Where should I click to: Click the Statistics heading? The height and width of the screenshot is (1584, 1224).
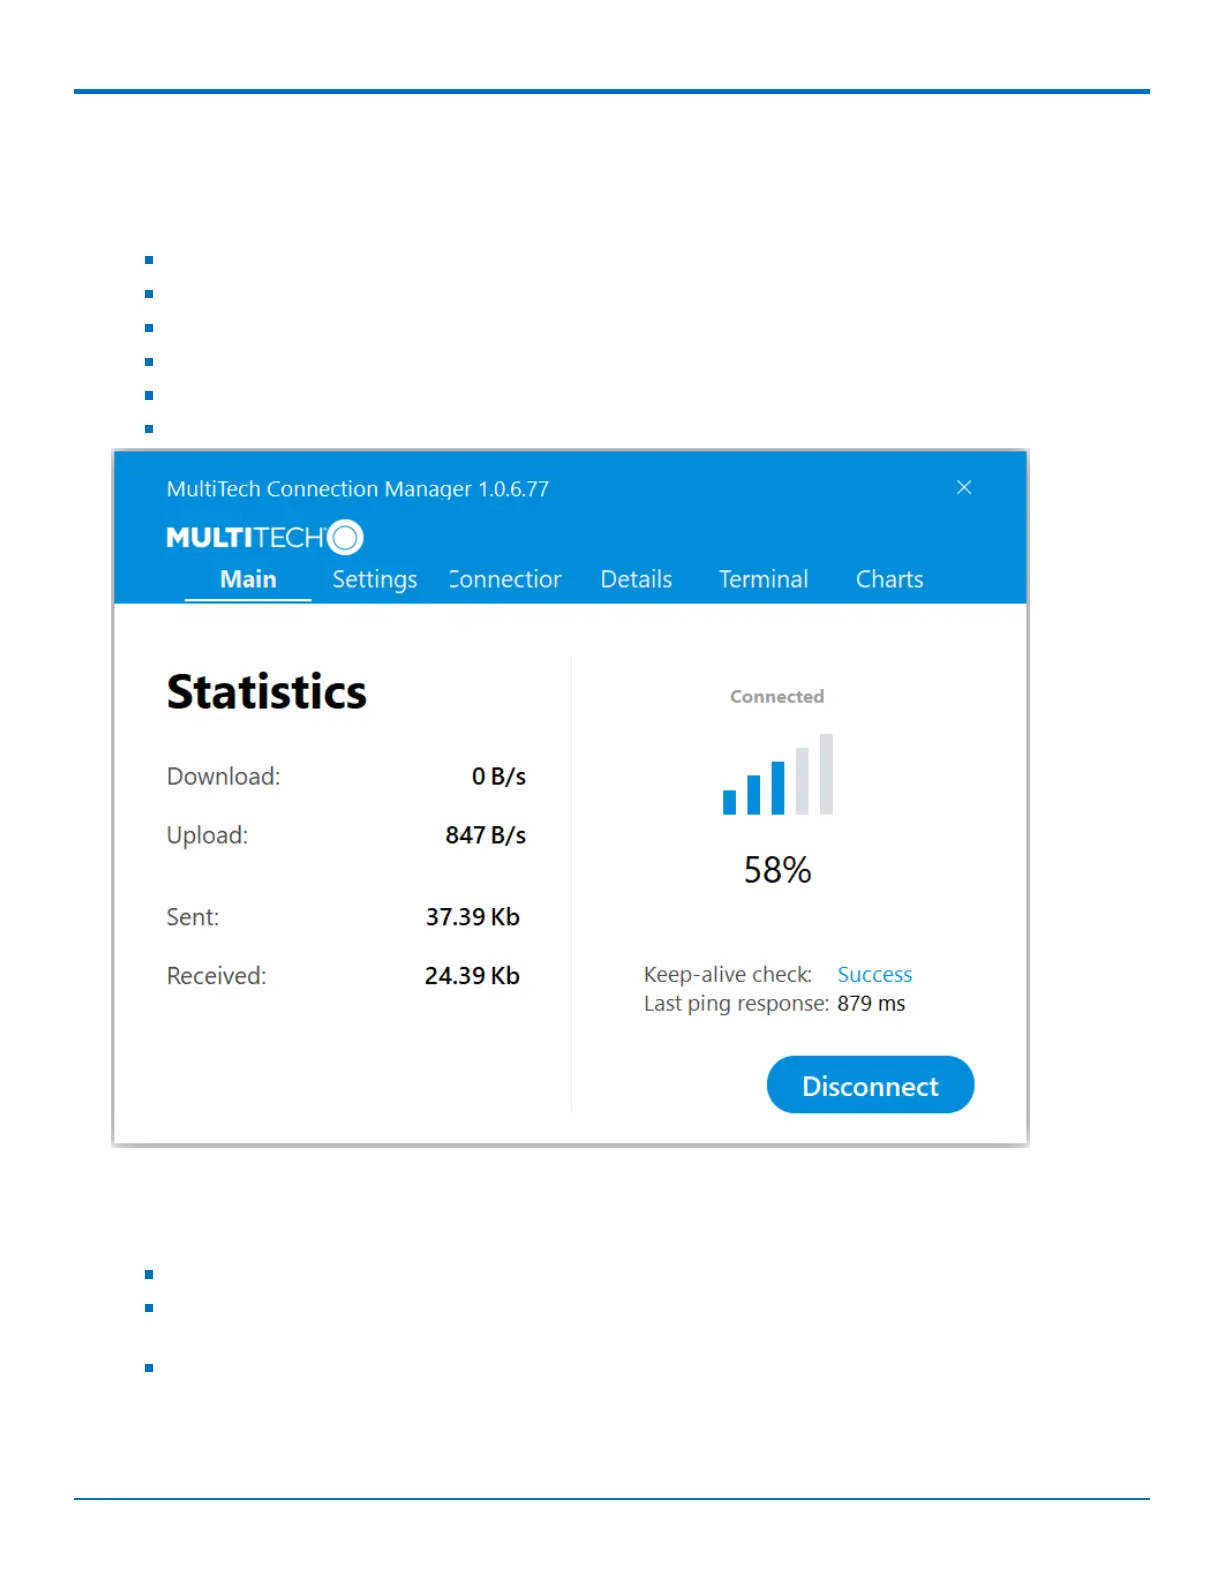click(267, 692)
